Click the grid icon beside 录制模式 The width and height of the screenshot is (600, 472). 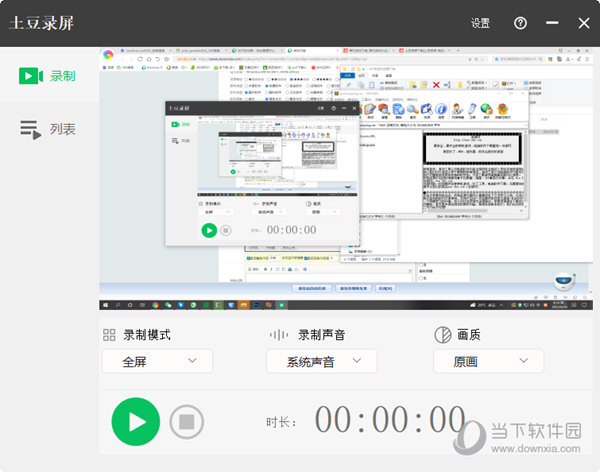tap(109, 335)
